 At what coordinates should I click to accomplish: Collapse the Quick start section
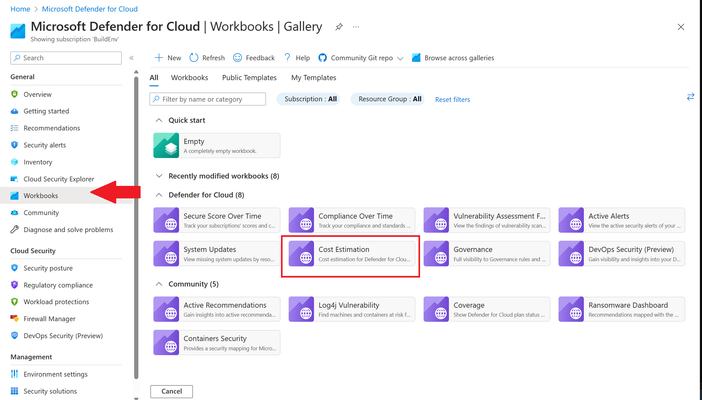(158, 120)
